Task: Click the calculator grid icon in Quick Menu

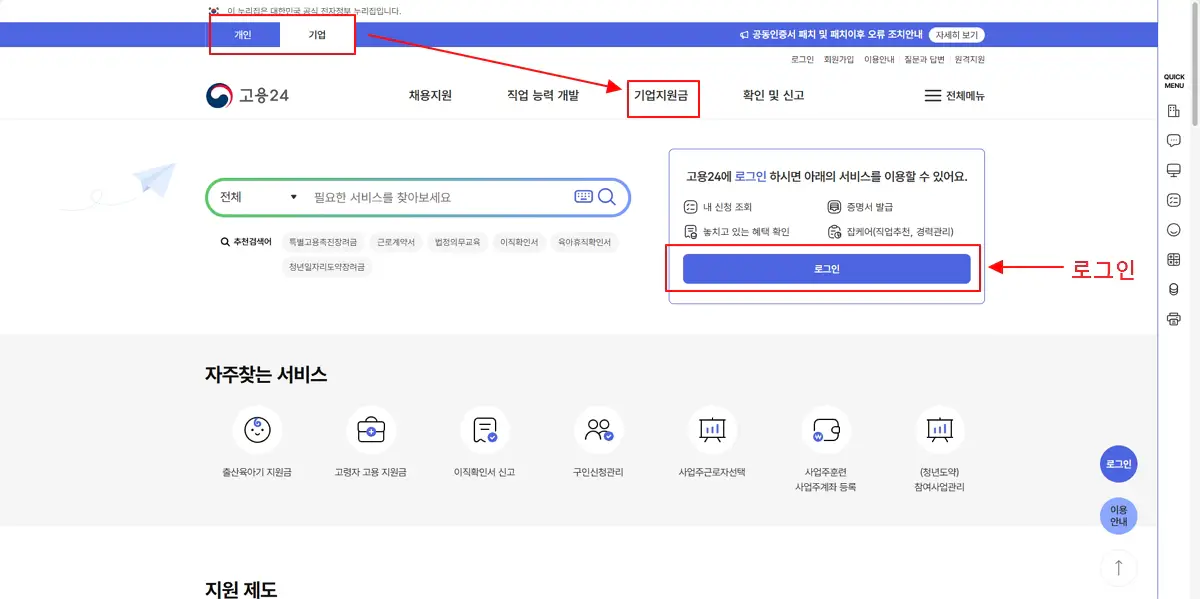Action: click(1174, 260)
